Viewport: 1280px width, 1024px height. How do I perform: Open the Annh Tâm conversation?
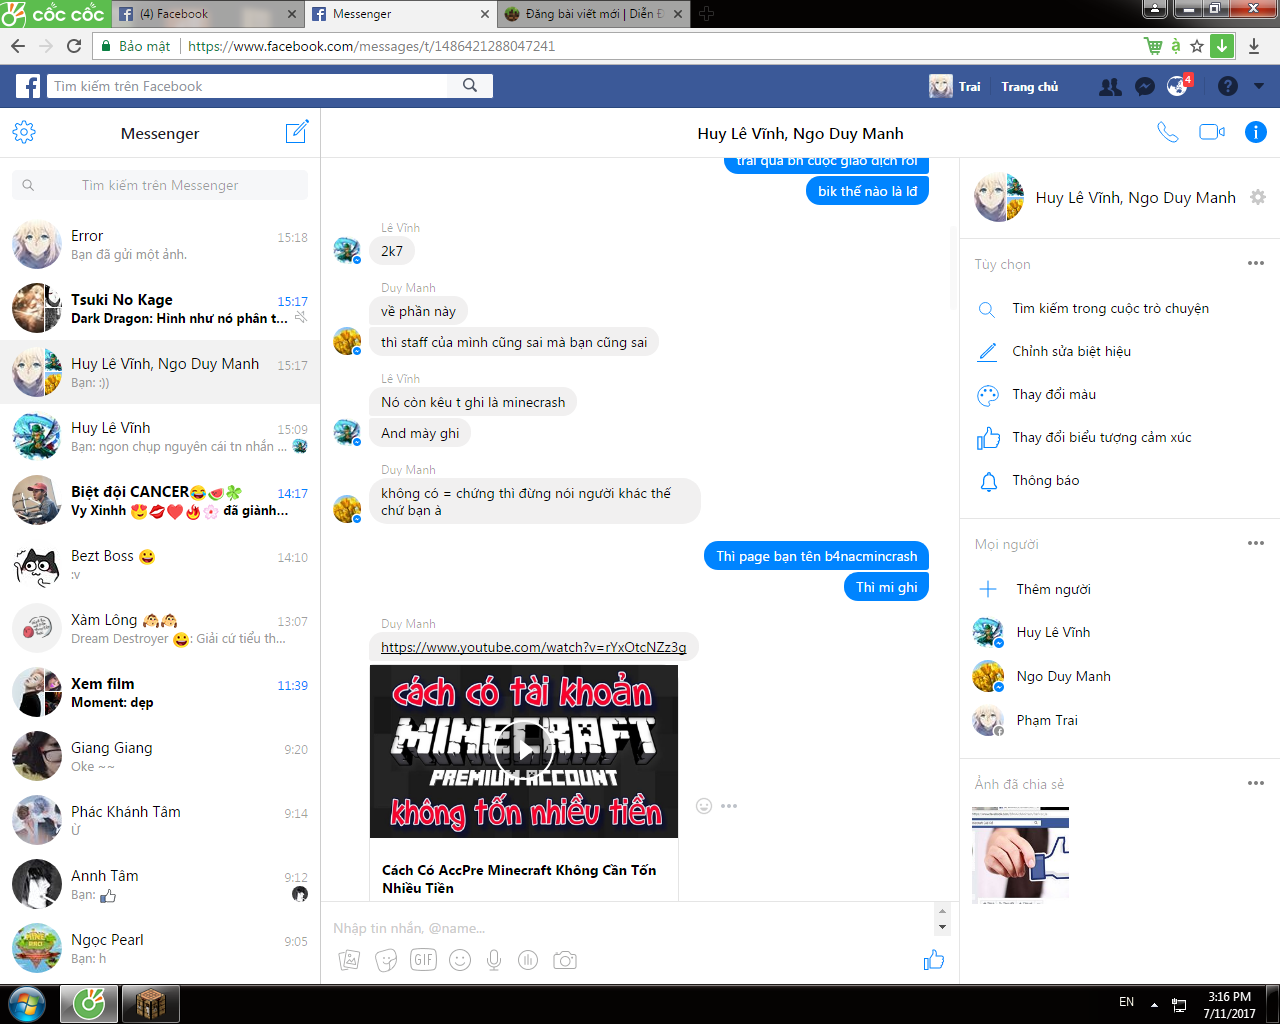[x=160, y=885]
